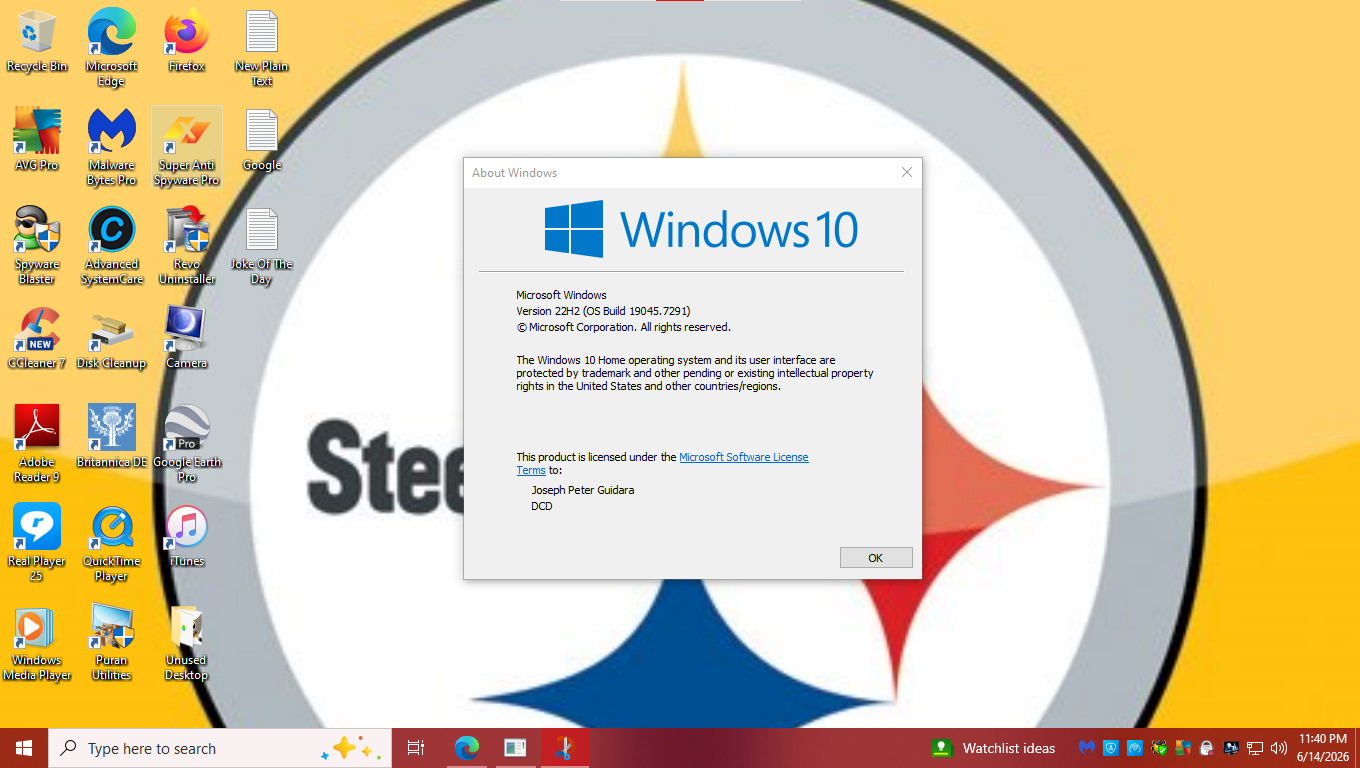Open Malwarebytes from the system tray
This screenshot has height=768, width=1360.
[x=1087, y=748]
